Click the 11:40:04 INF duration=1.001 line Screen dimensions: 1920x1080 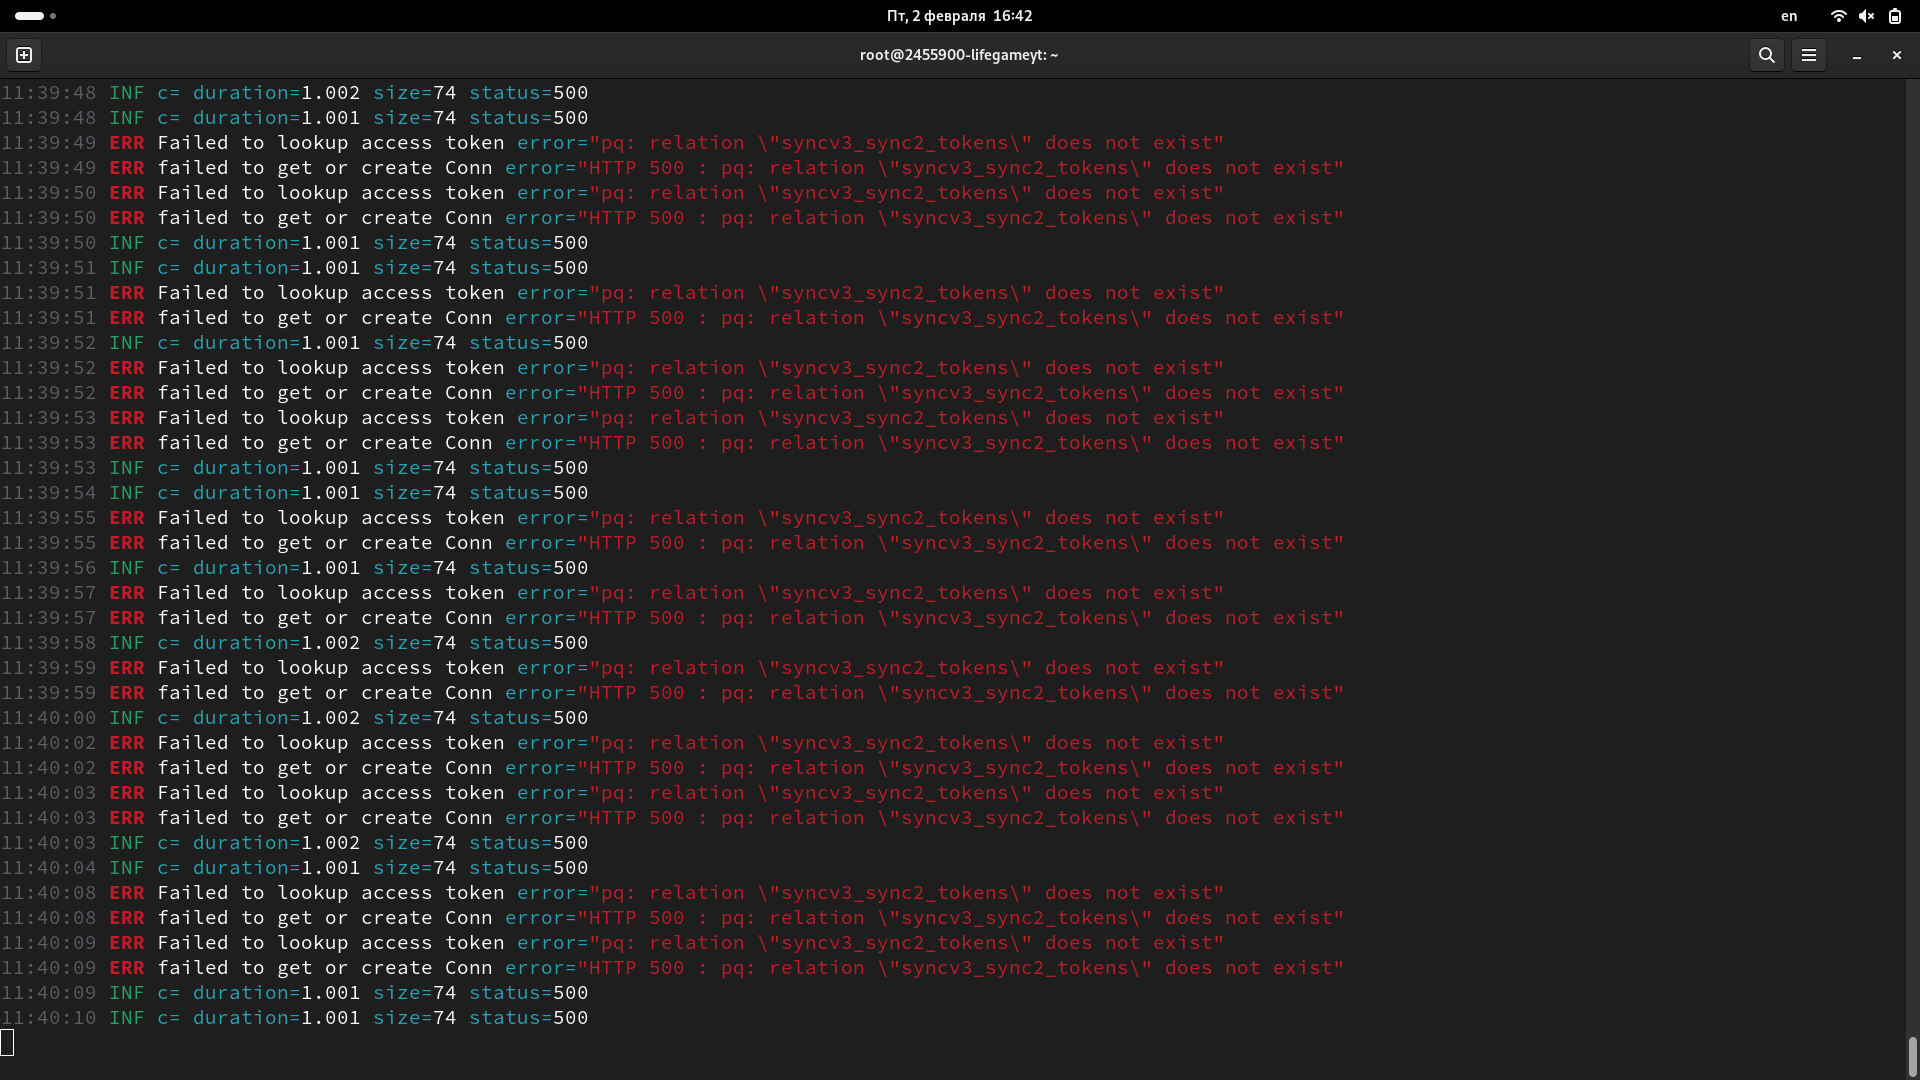(x=295, y=868)
